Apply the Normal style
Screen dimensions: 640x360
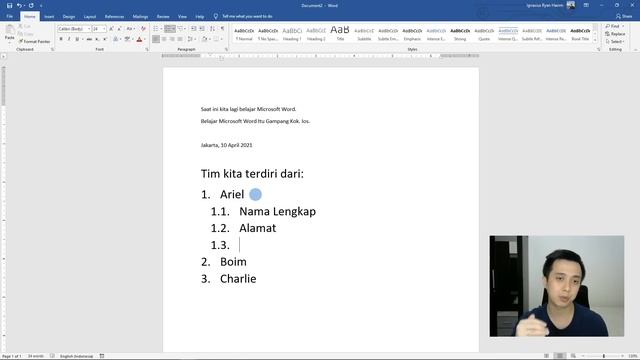244,34
